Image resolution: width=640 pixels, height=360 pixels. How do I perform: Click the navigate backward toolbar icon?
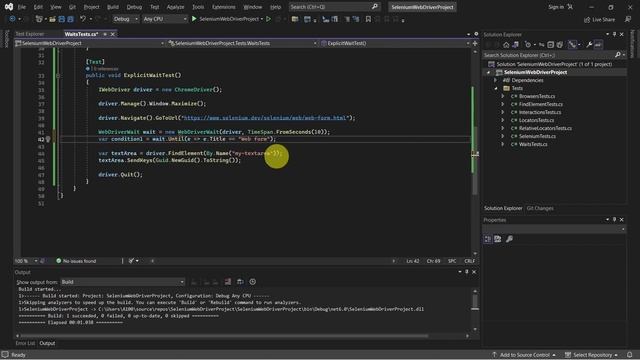pyautogui.click(x=12, y=19)
